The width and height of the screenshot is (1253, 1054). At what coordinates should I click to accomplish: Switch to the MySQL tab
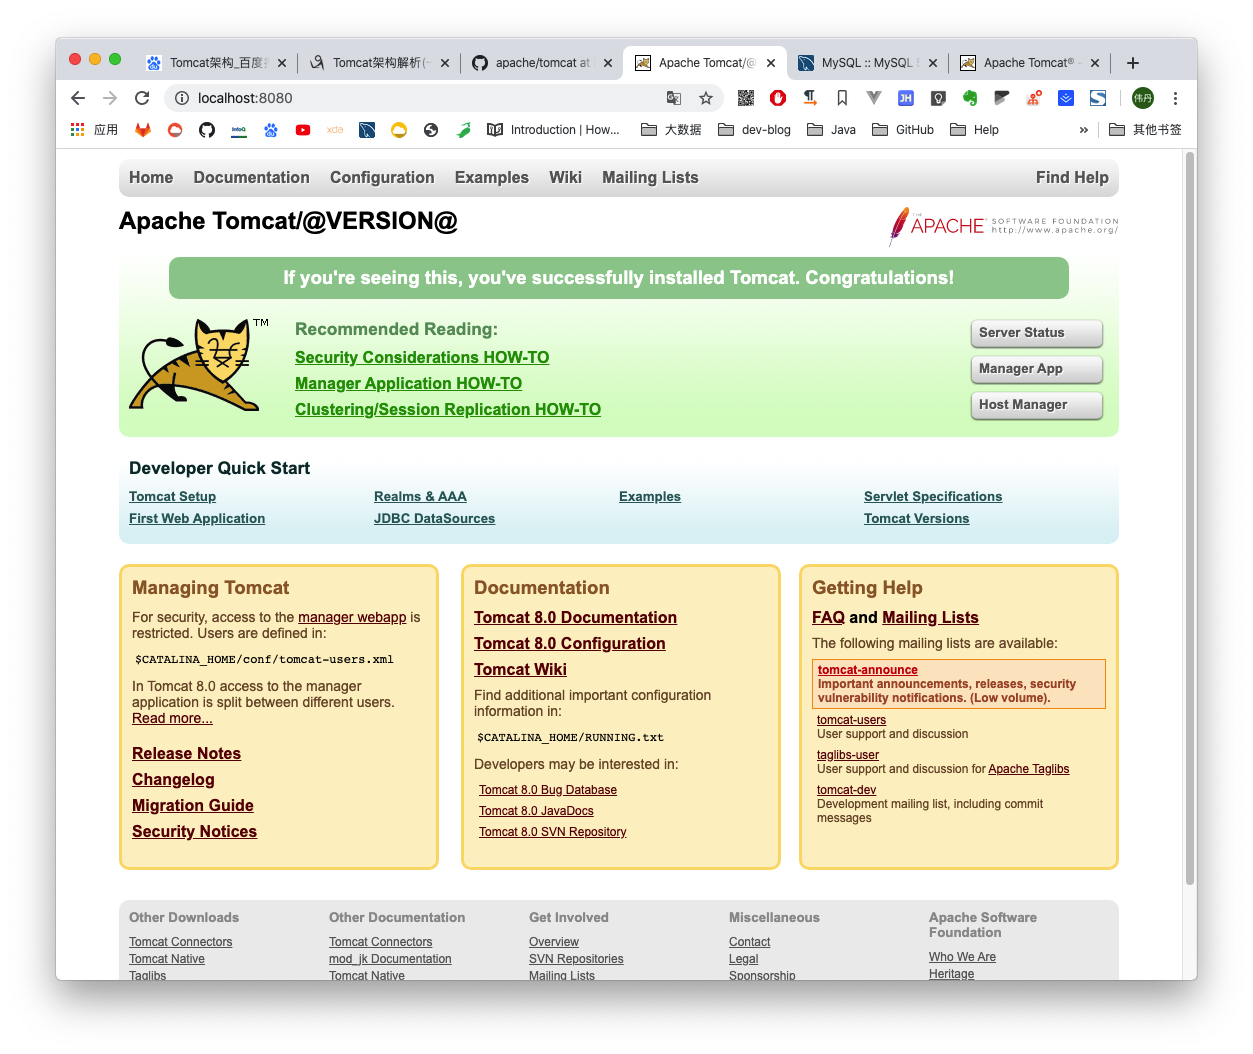click(866, 63)
